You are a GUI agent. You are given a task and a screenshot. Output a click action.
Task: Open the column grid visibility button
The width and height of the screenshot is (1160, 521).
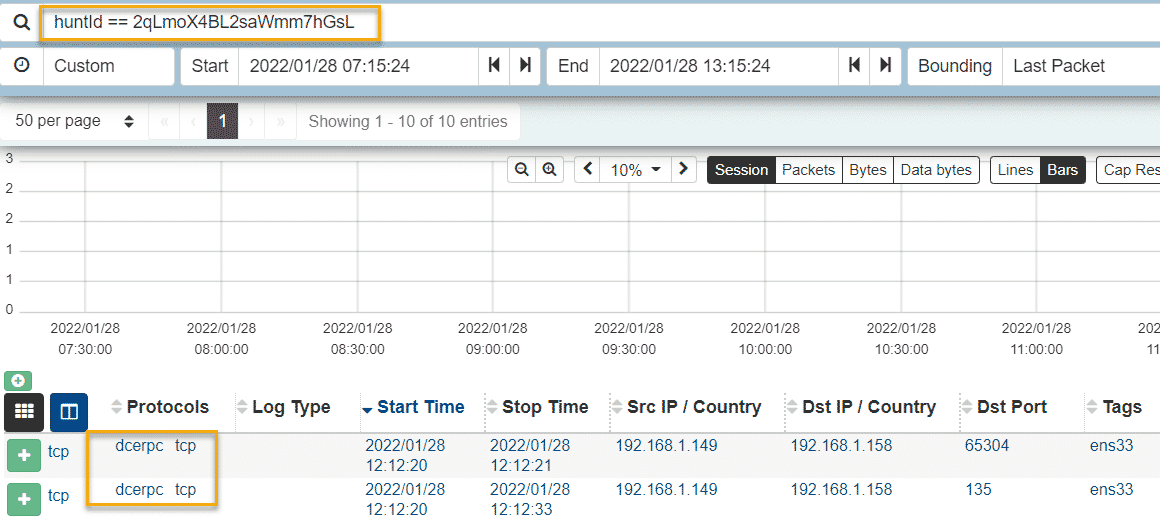click(24, 412)
